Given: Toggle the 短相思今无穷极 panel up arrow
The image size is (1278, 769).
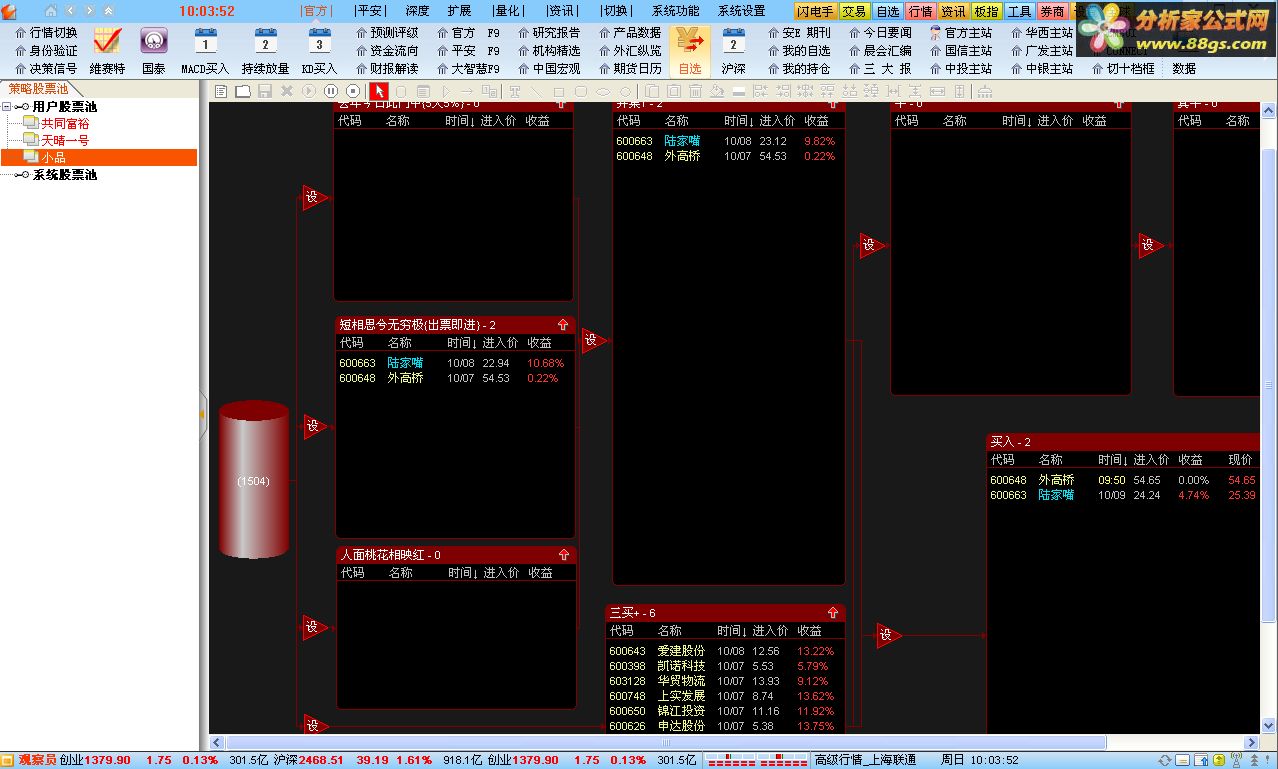Looking at the screenshot, I should click(563, 325).
